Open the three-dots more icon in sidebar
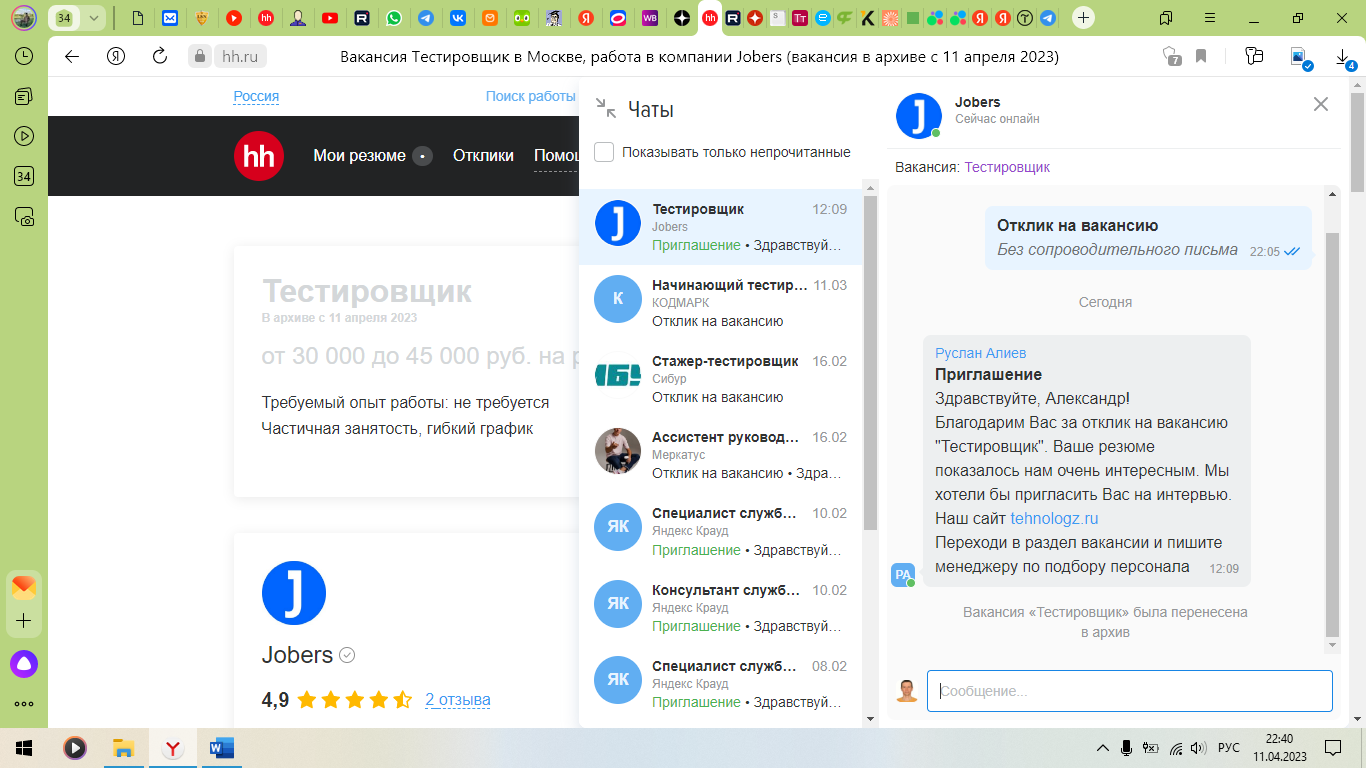Screen dimensions: 1366x768 (x=24, y=703)
